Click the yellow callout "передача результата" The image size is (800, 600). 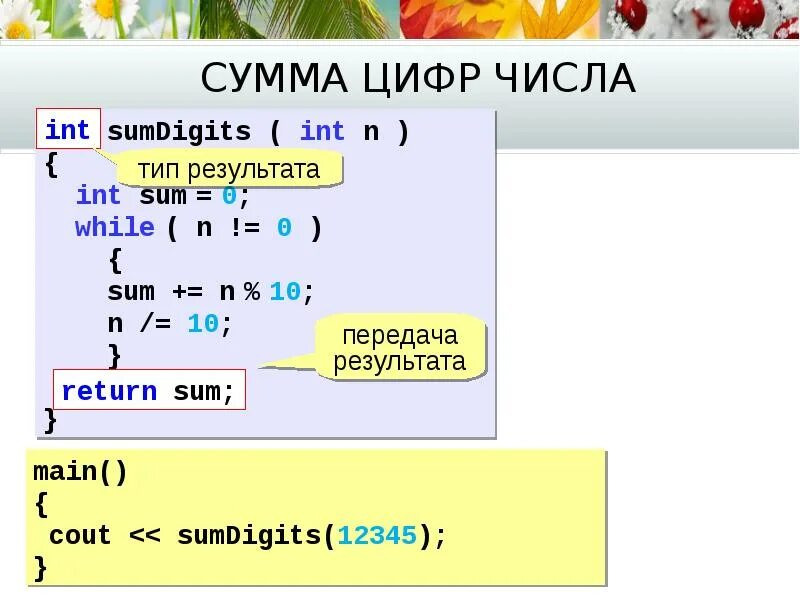(400, 348)
